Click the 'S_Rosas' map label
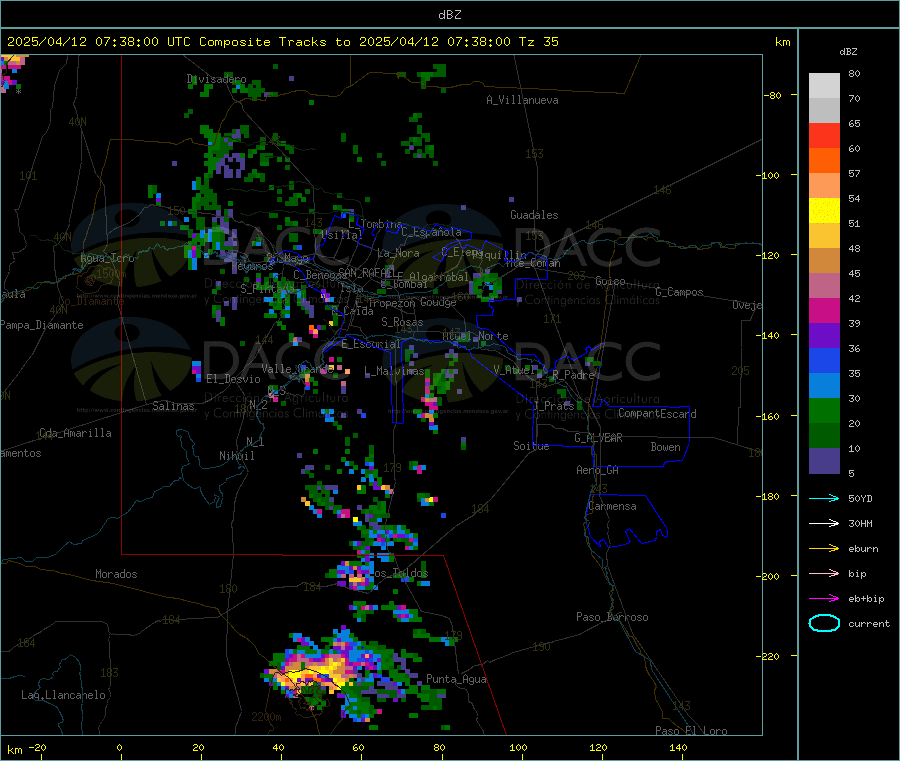The image size is (900, 761). [402, 322]
